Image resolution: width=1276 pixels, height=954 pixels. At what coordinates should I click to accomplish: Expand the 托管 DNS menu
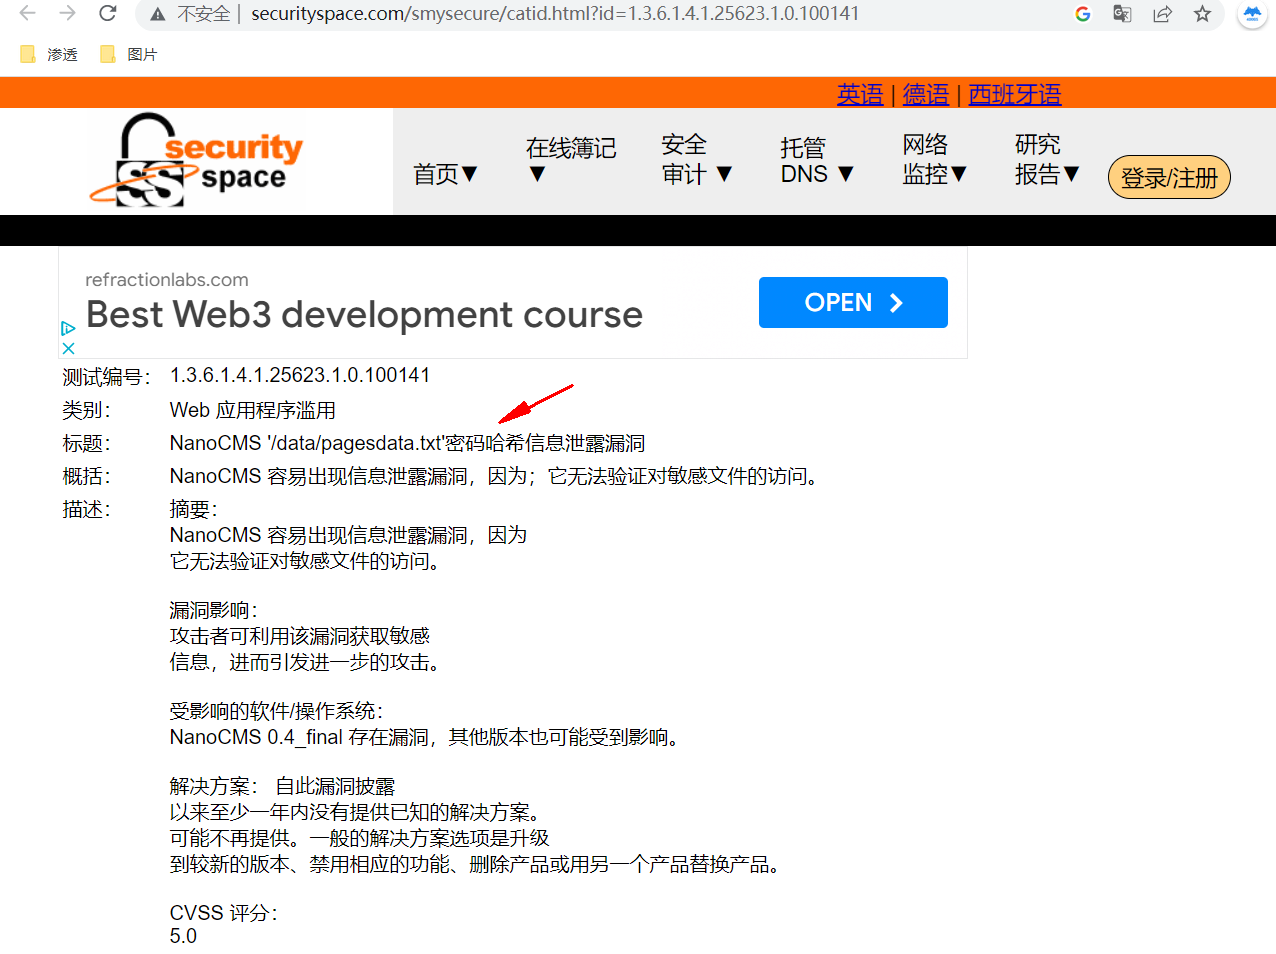tap(817, 161)
